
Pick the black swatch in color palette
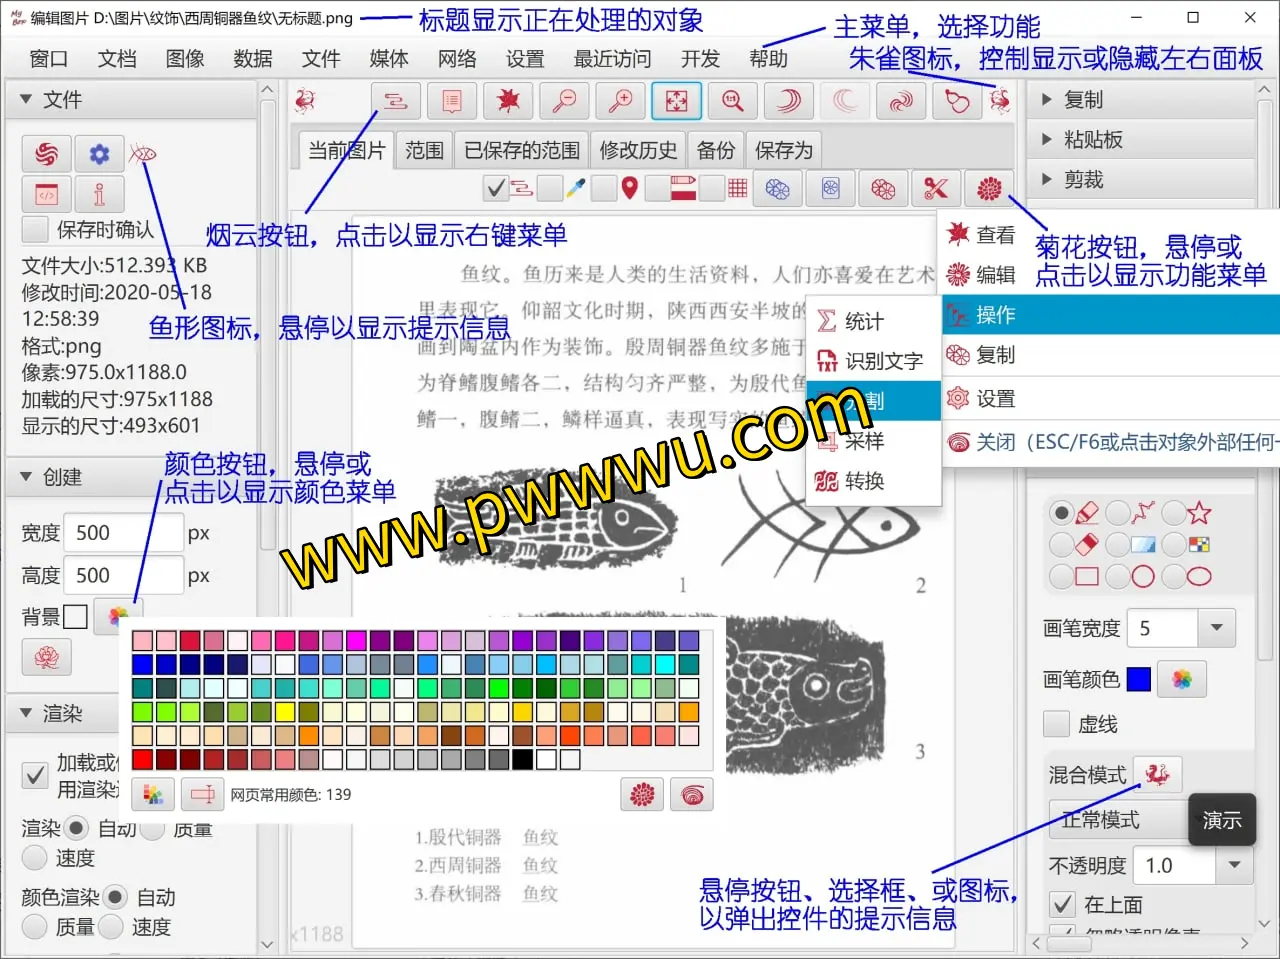pos(521,759)
